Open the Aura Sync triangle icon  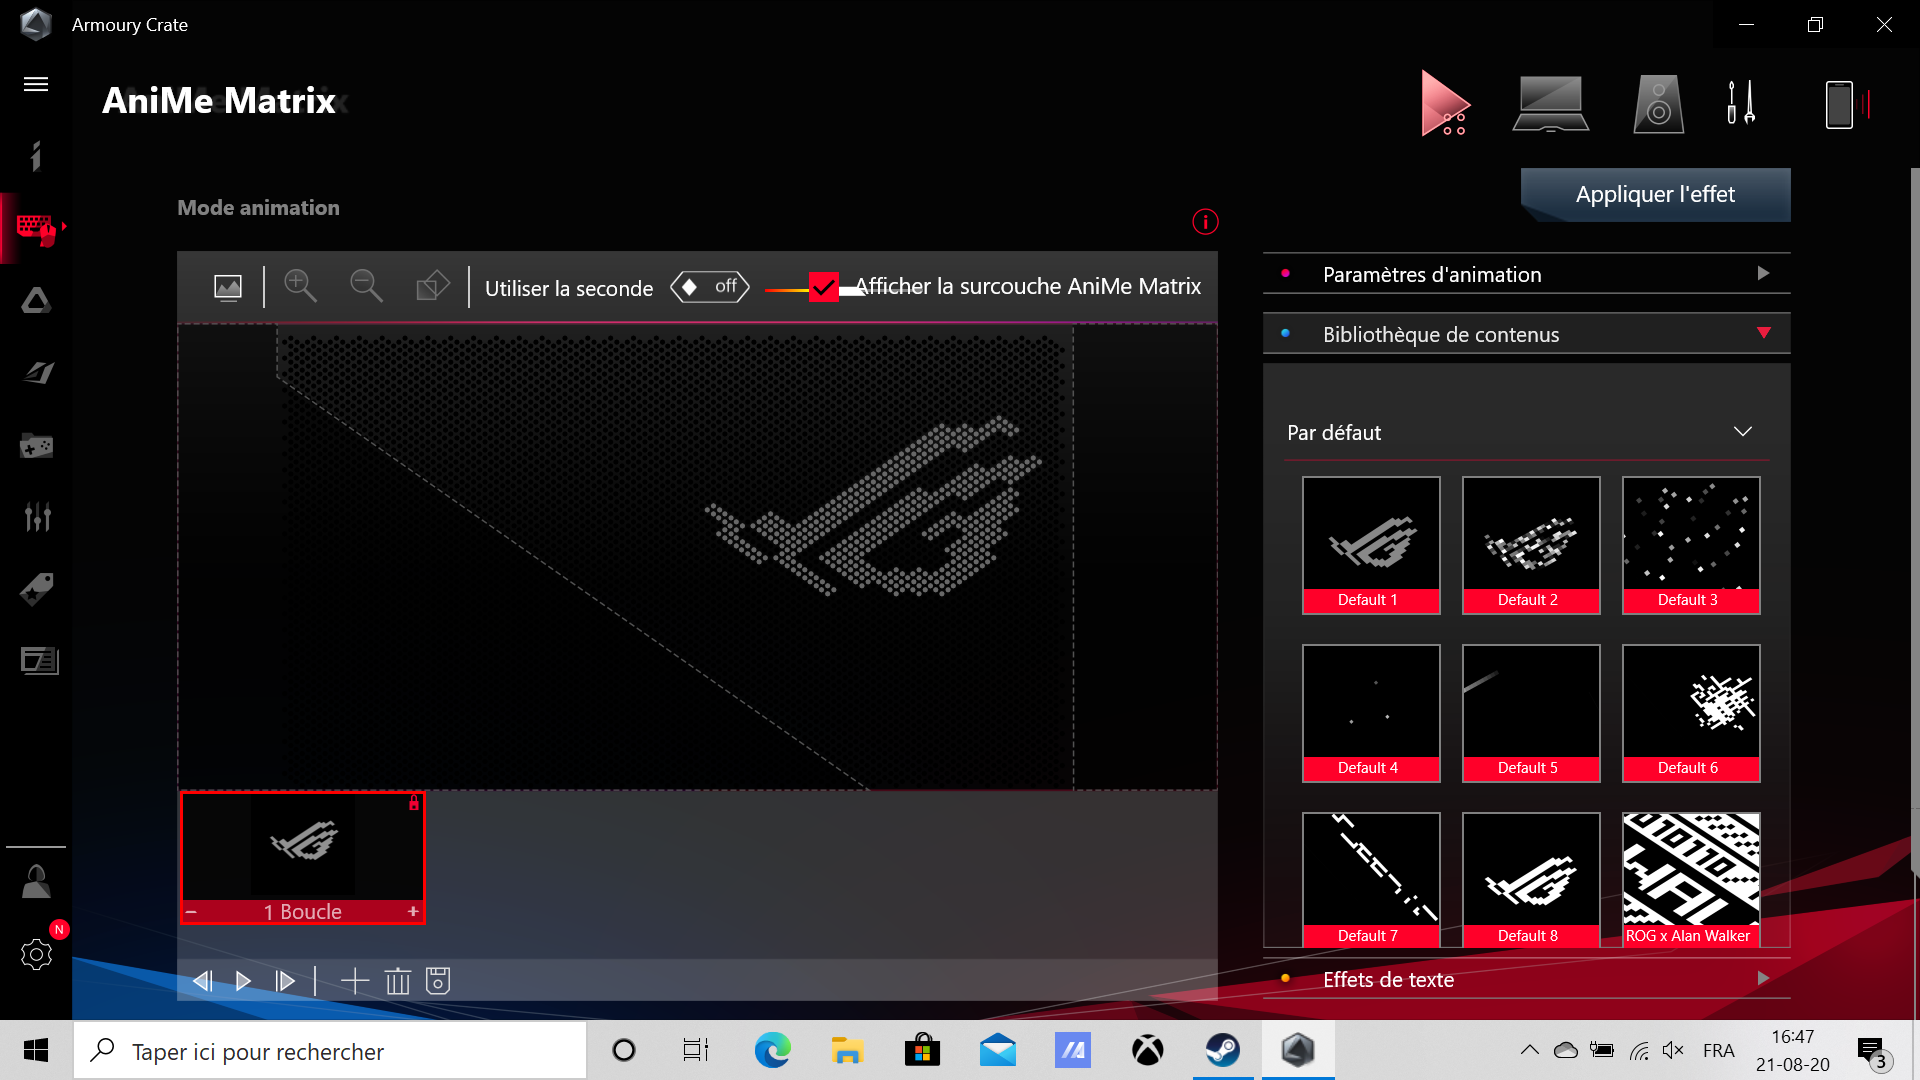point(36,300)
